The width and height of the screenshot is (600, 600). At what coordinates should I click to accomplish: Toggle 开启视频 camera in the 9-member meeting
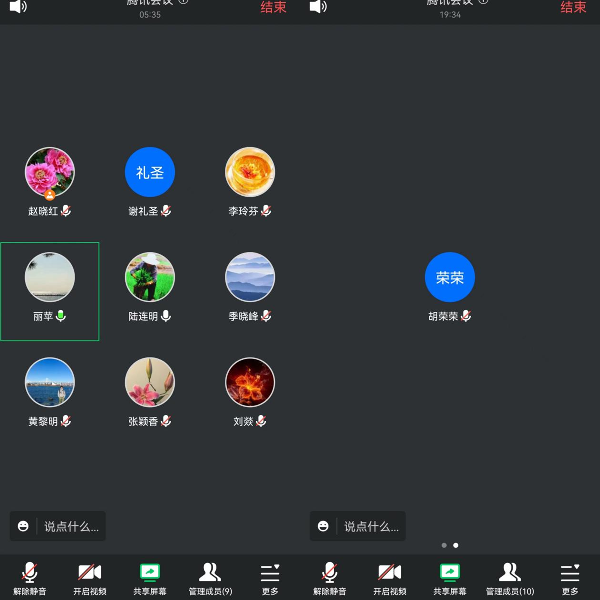(90, 577)
